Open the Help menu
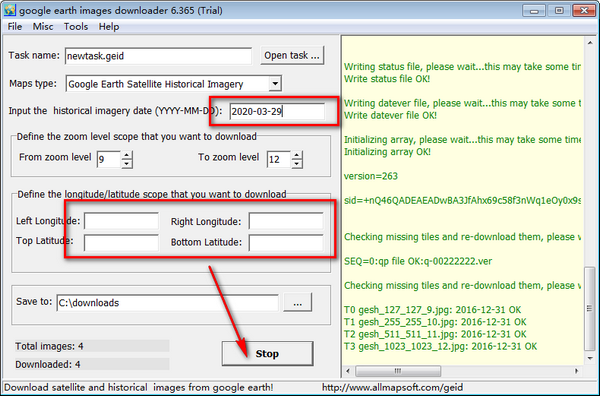 click(109, 27)
